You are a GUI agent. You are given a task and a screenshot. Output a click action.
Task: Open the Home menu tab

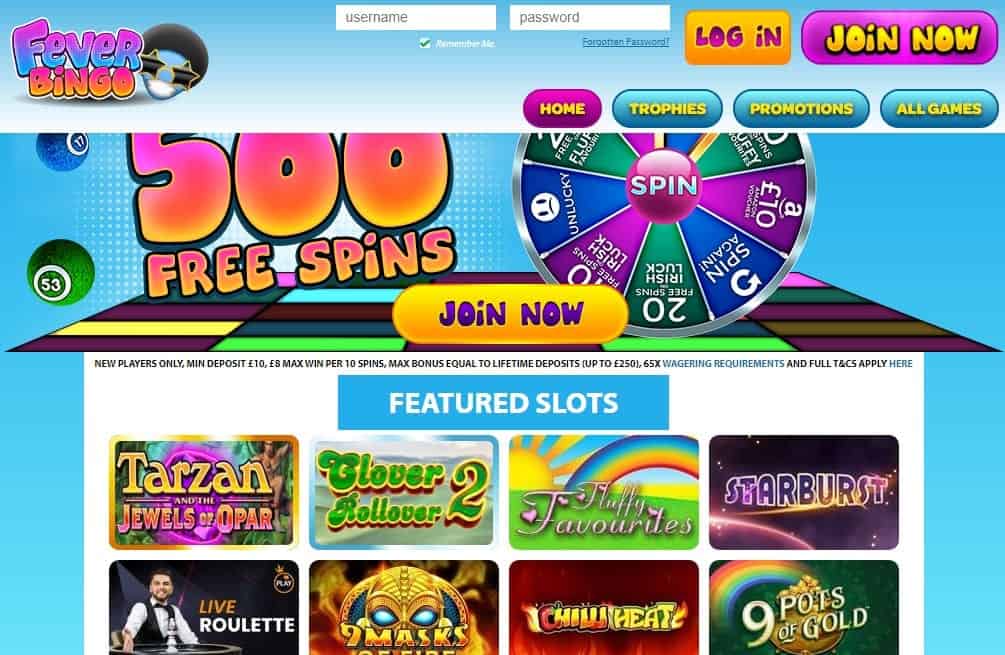coord(562,108)
